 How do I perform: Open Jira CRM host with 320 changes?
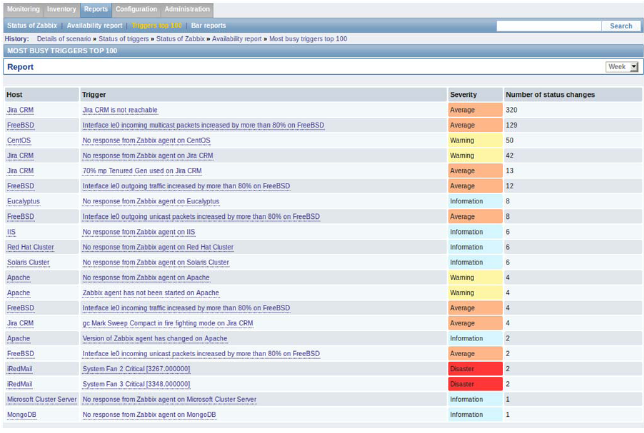click(20, 110)
